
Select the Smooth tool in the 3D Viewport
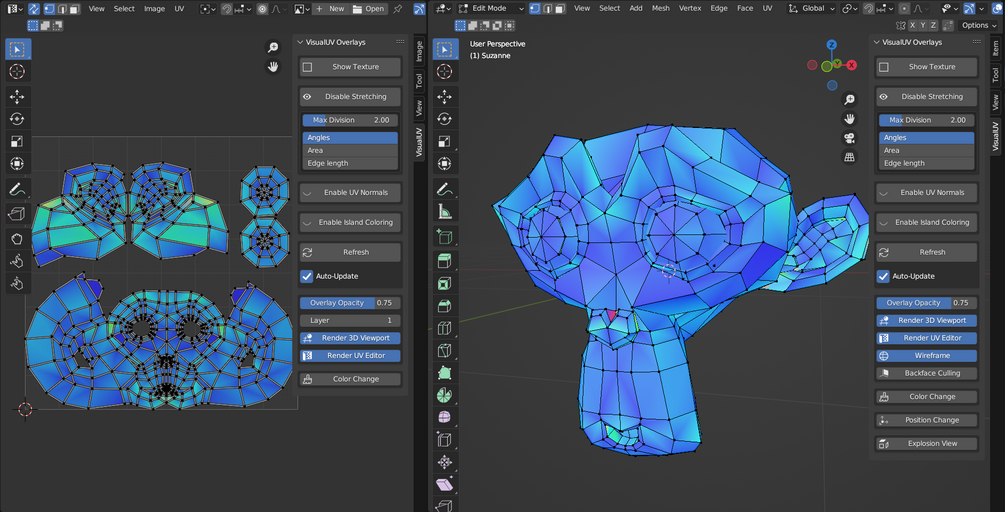pos(445,418)
